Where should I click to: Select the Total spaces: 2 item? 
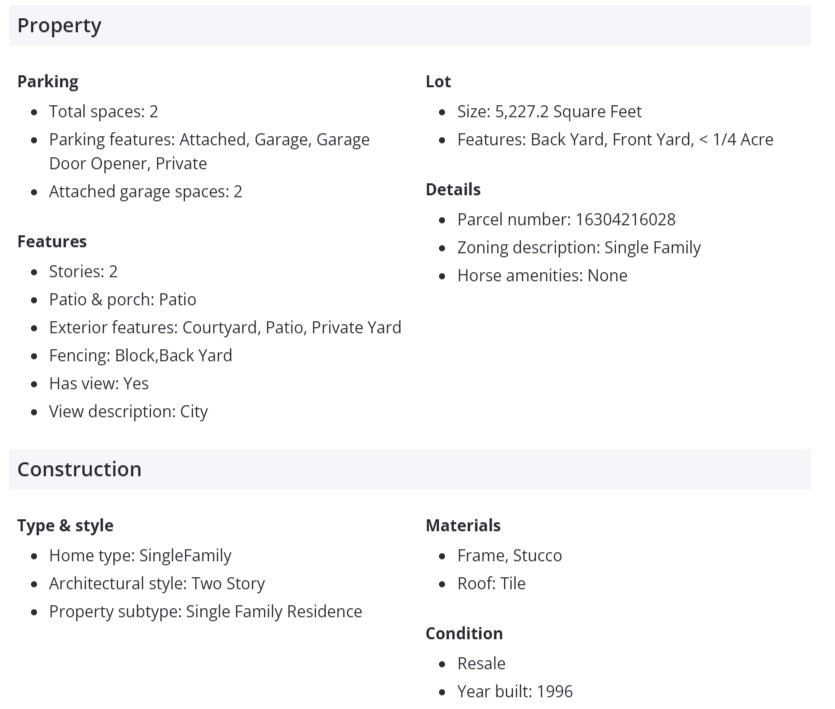coord(103,112)
